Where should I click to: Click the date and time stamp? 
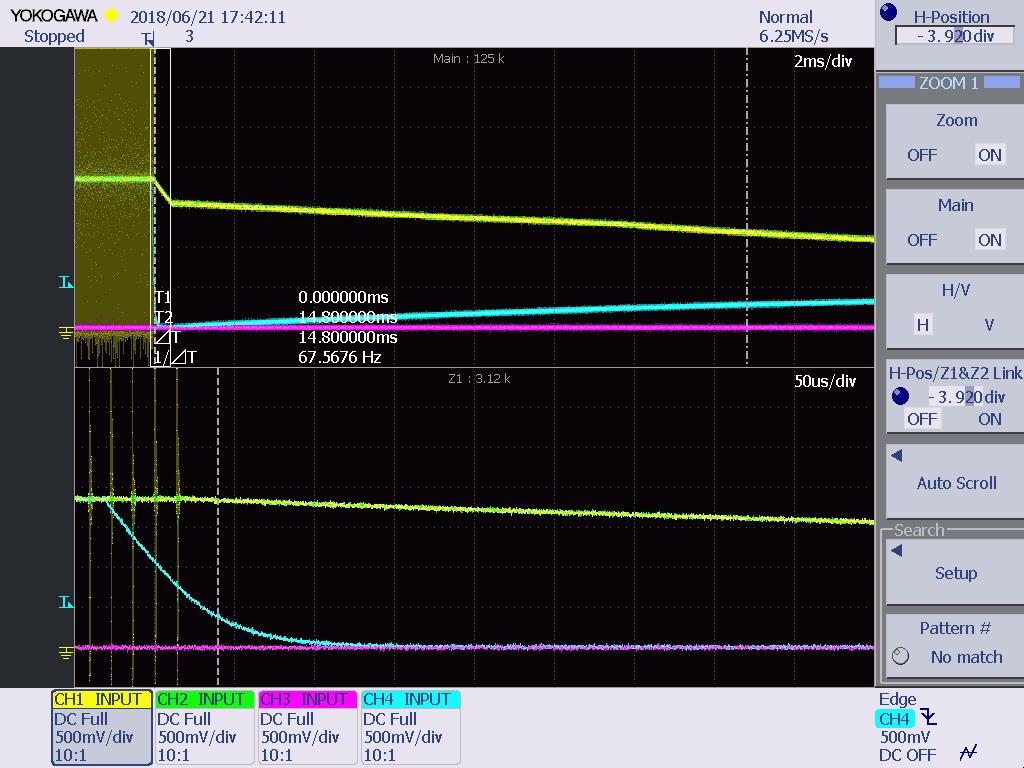[x=208, y=17]
